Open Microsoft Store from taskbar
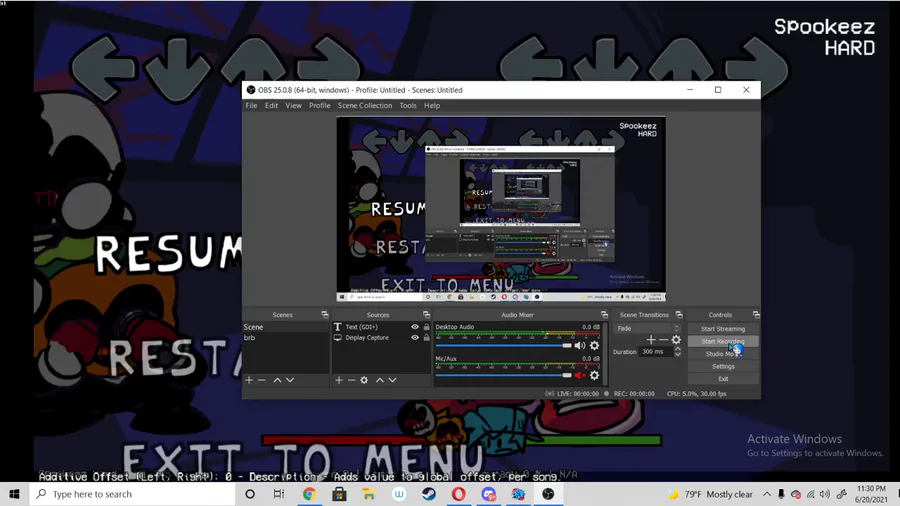Image resolution: width=900 pixels, height=506 pixels. click(339, 494)
